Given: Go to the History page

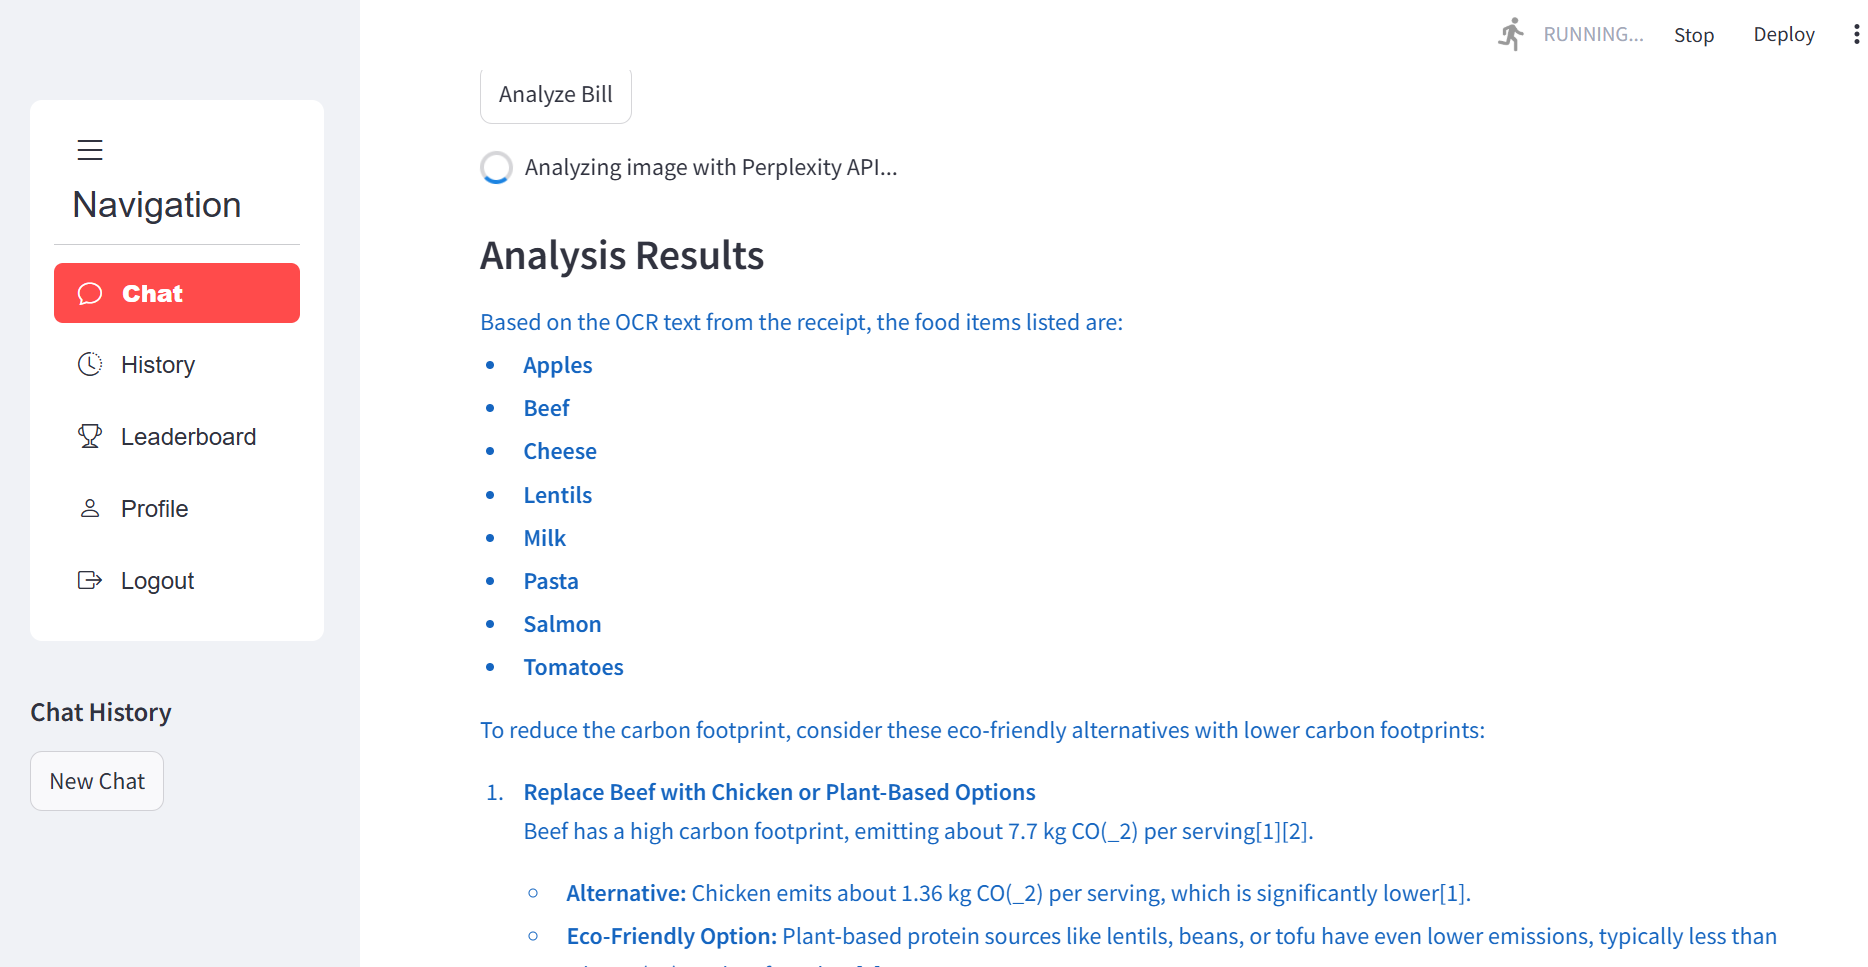Looking at the screenshot, I should coord(177,365).
